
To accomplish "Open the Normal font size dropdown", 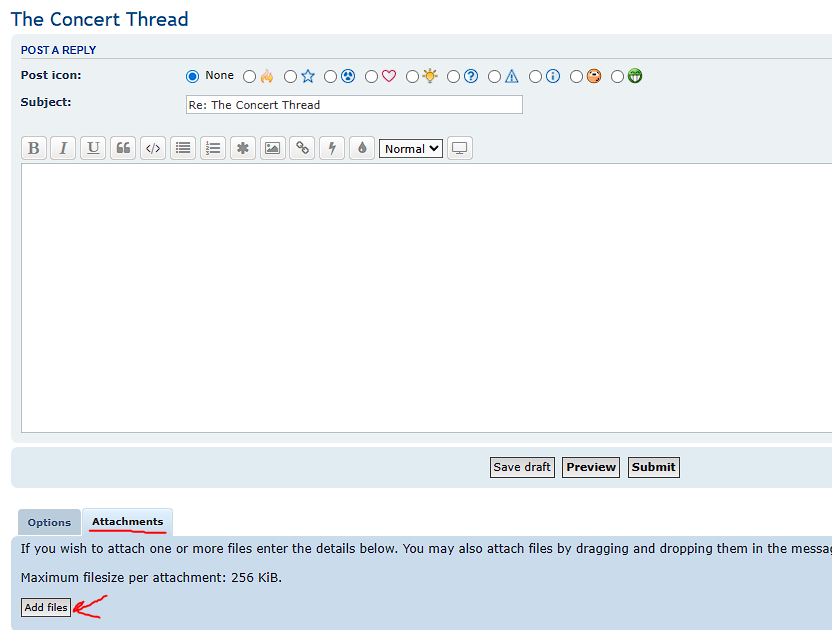I will pos(410,149).
